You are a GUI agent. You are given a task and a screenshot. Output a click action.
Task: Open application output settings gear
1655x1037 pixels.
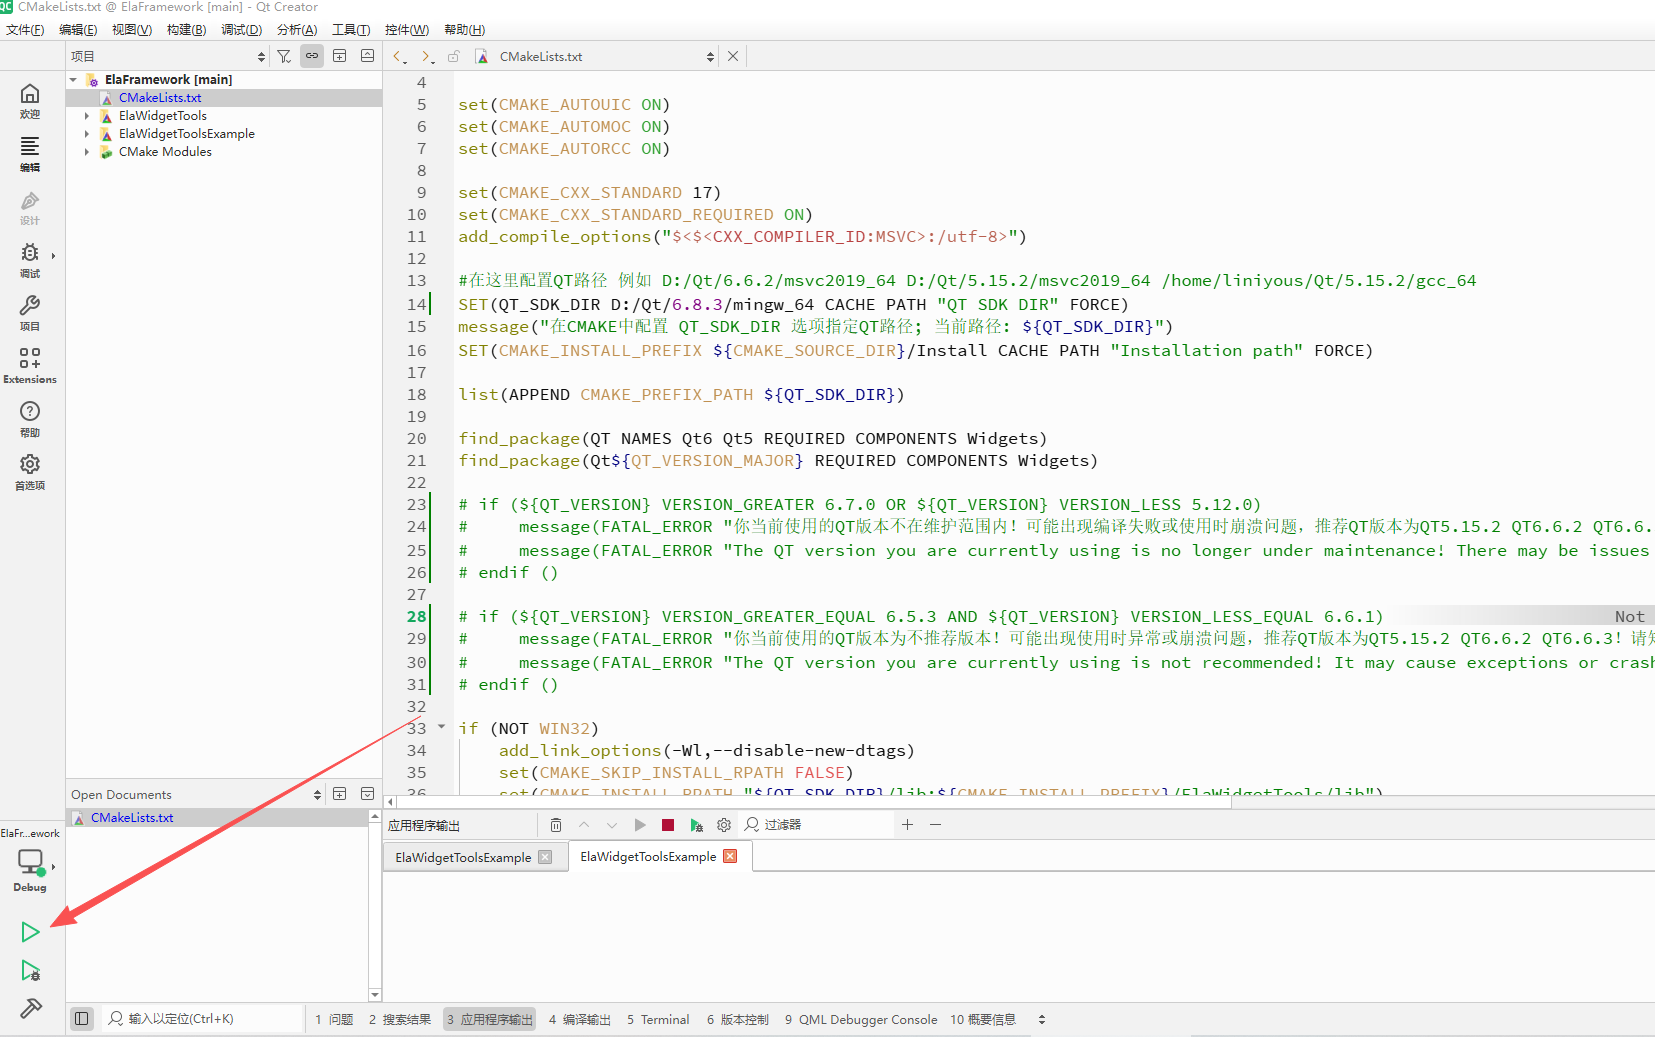tap(724, 825)
